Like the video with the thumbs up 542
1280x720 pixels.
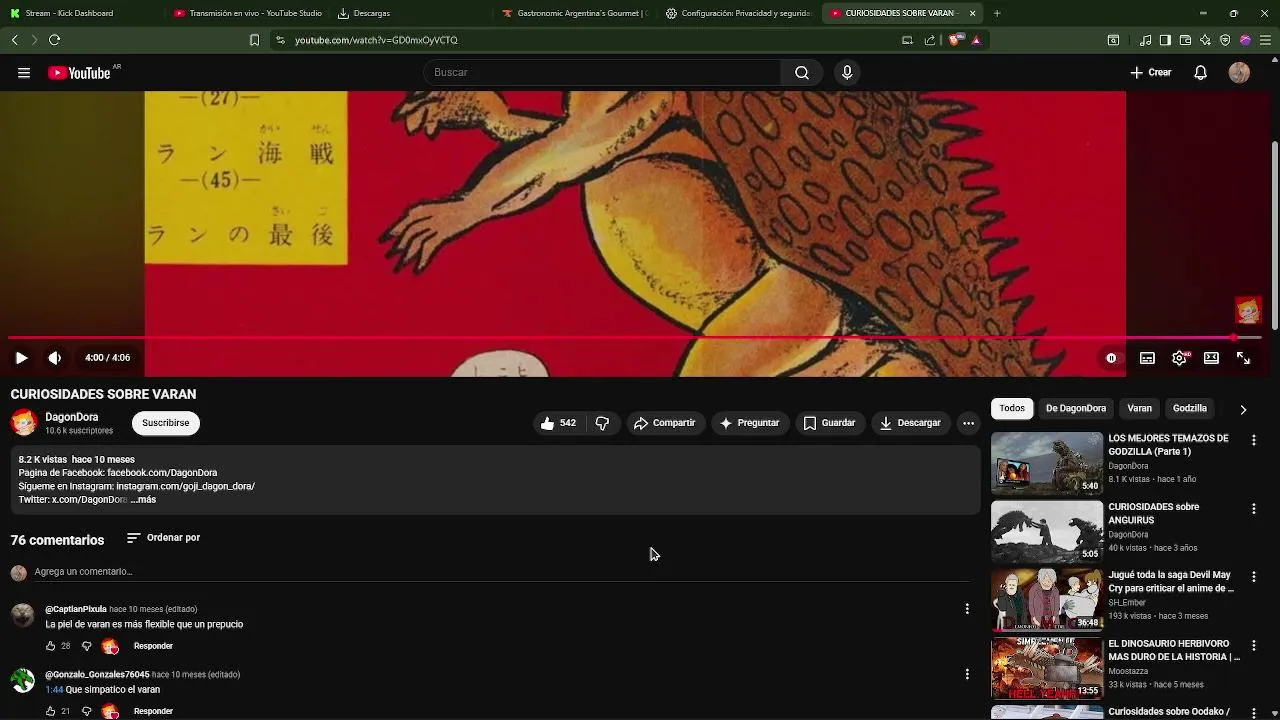click(558, 423)
